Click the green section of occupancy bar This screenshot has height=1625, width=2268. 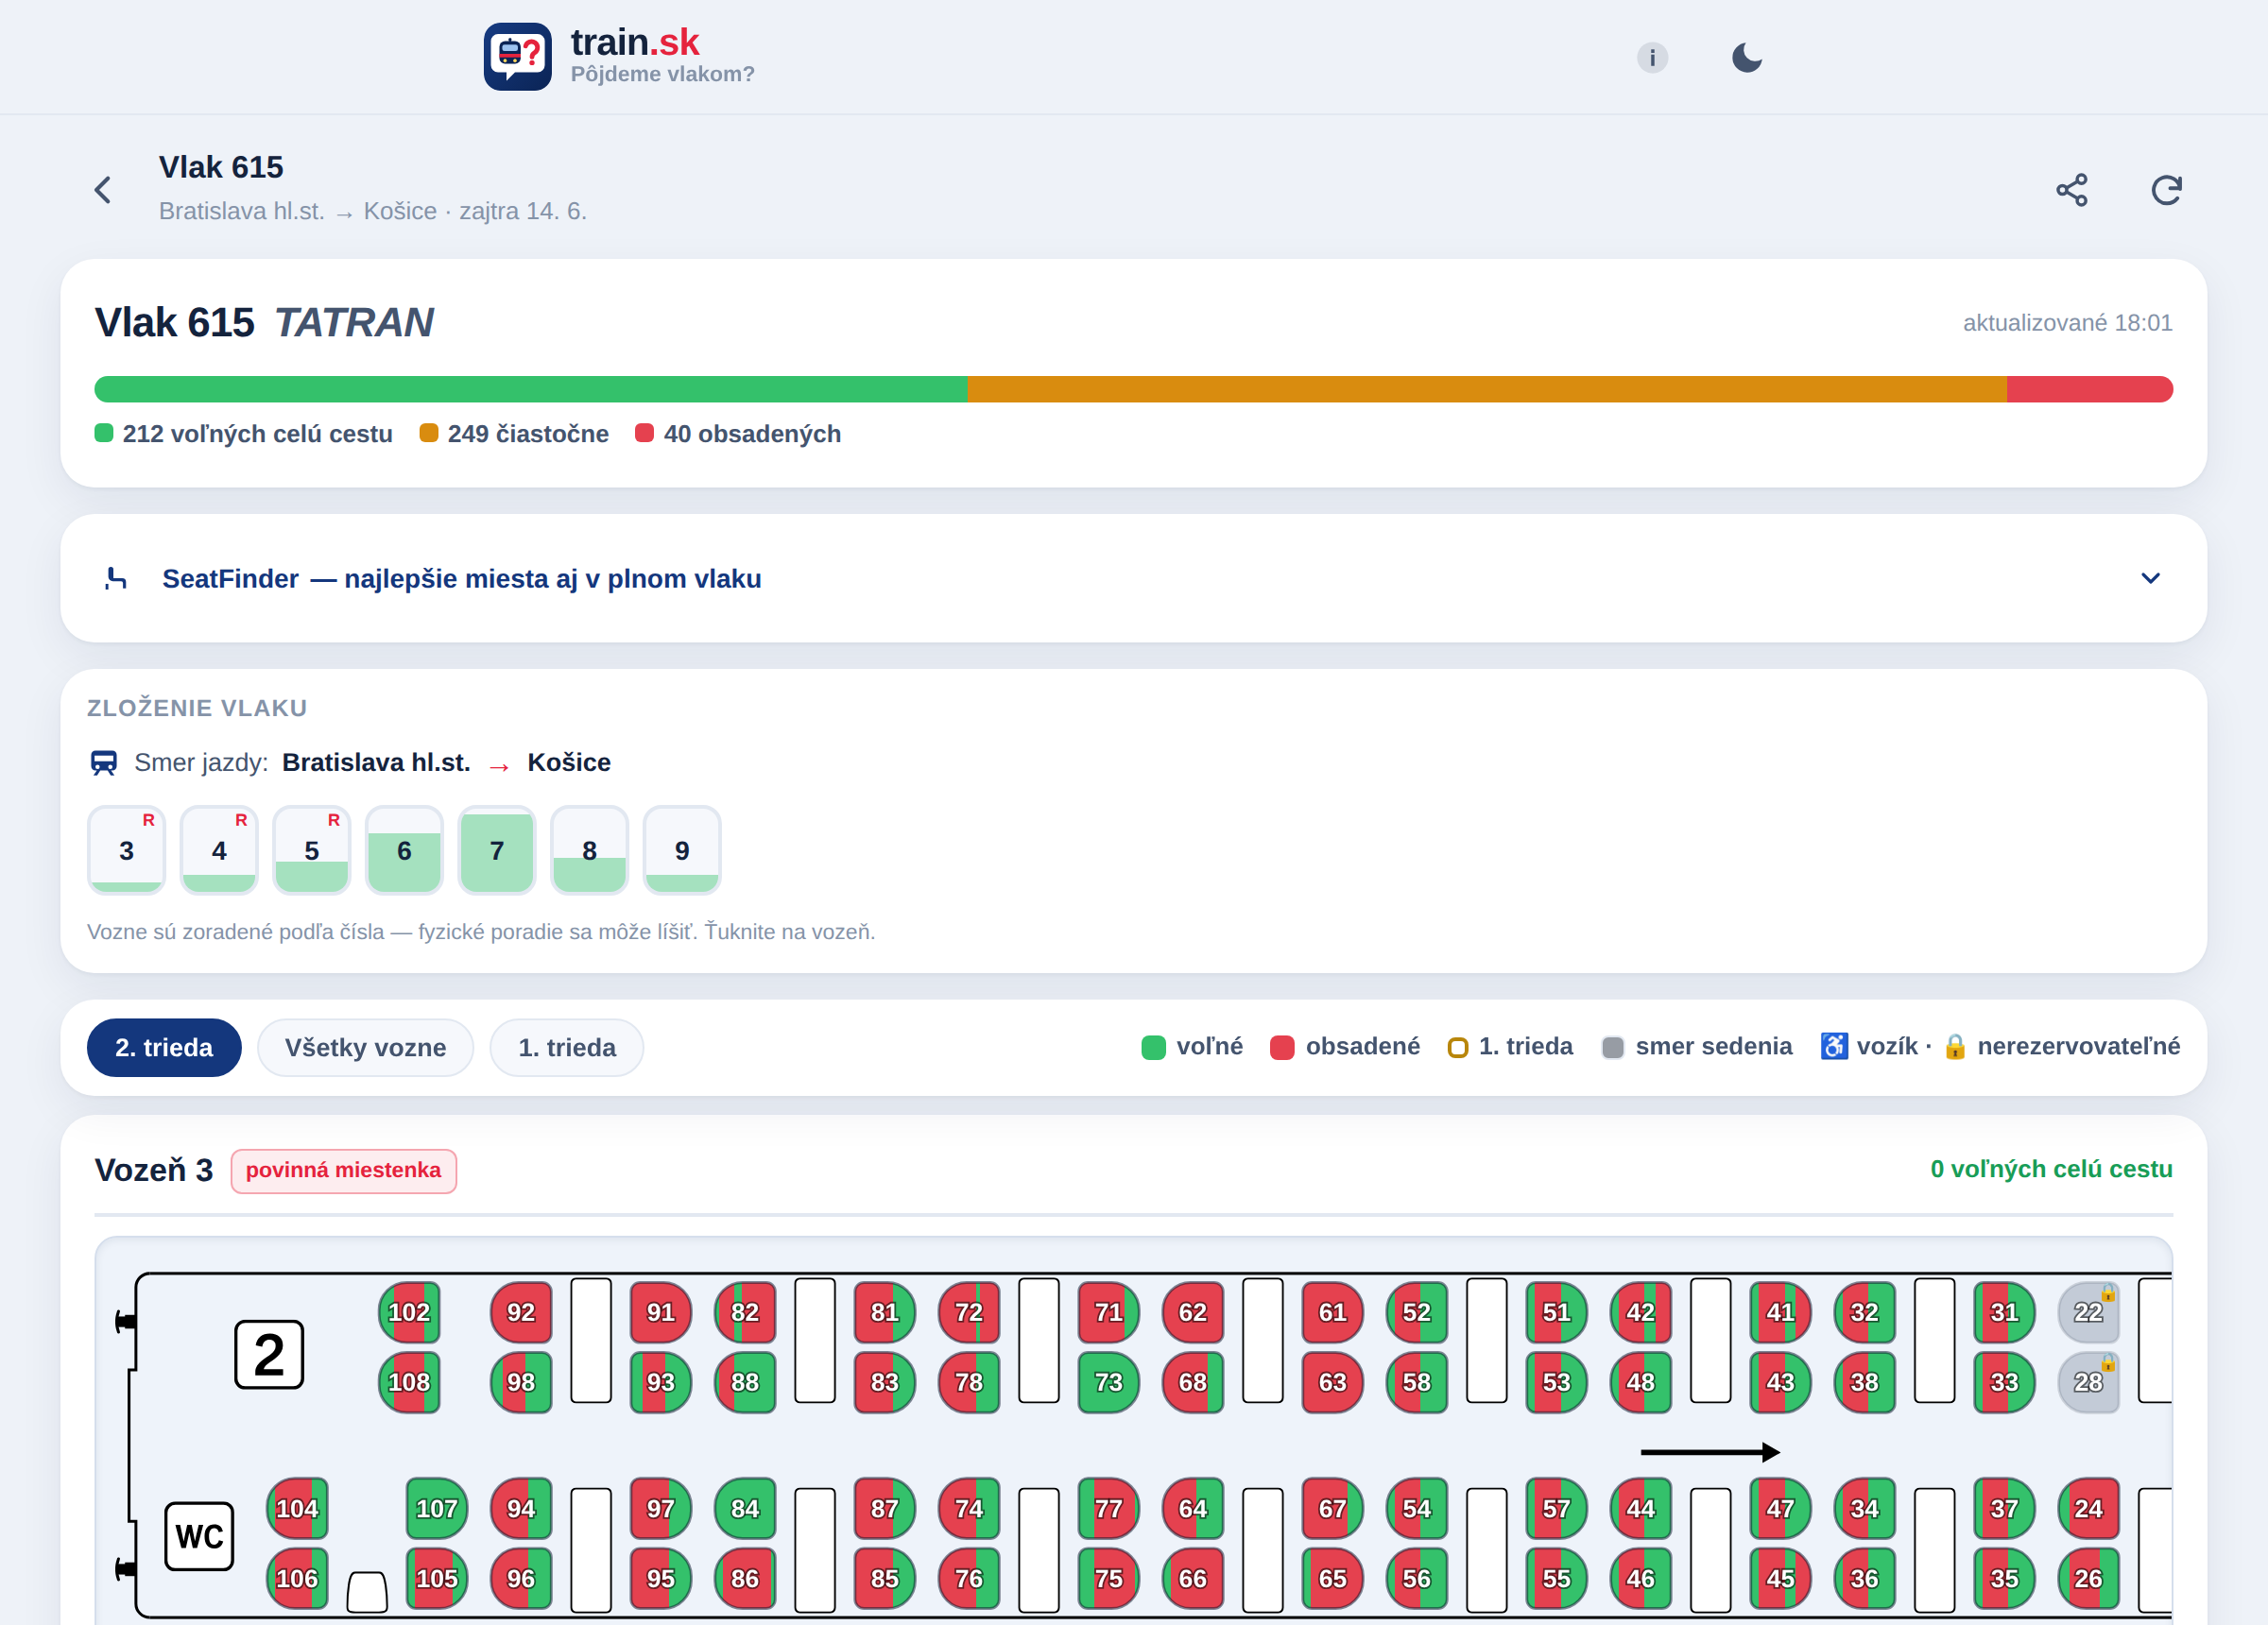click(x=531, y=389)
